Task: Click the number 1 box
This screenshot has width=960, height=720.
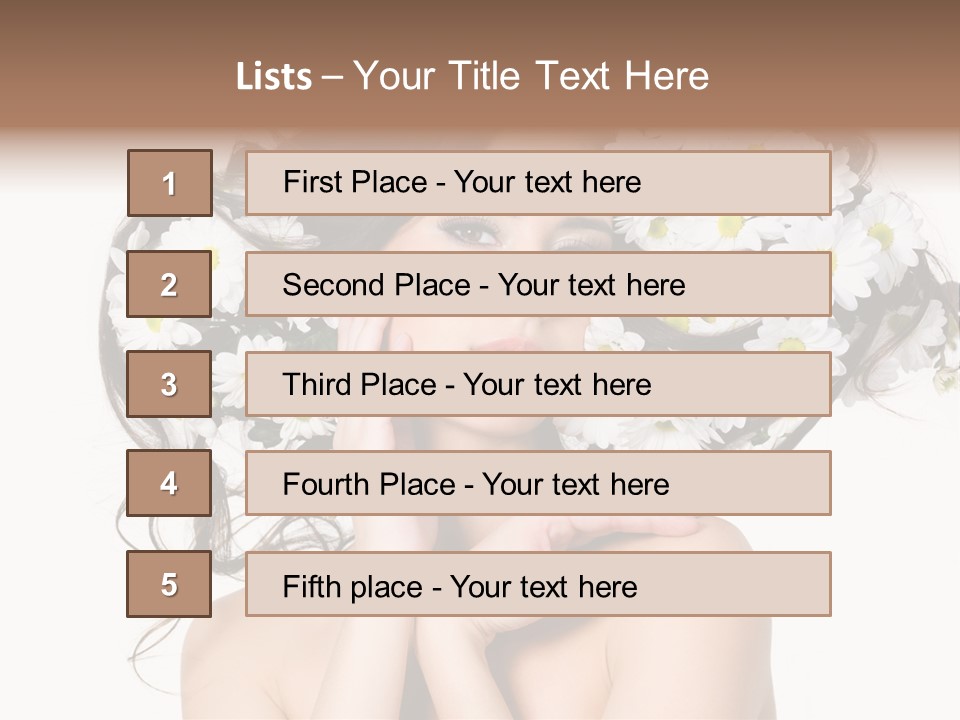Action: (x=170, y=183)
